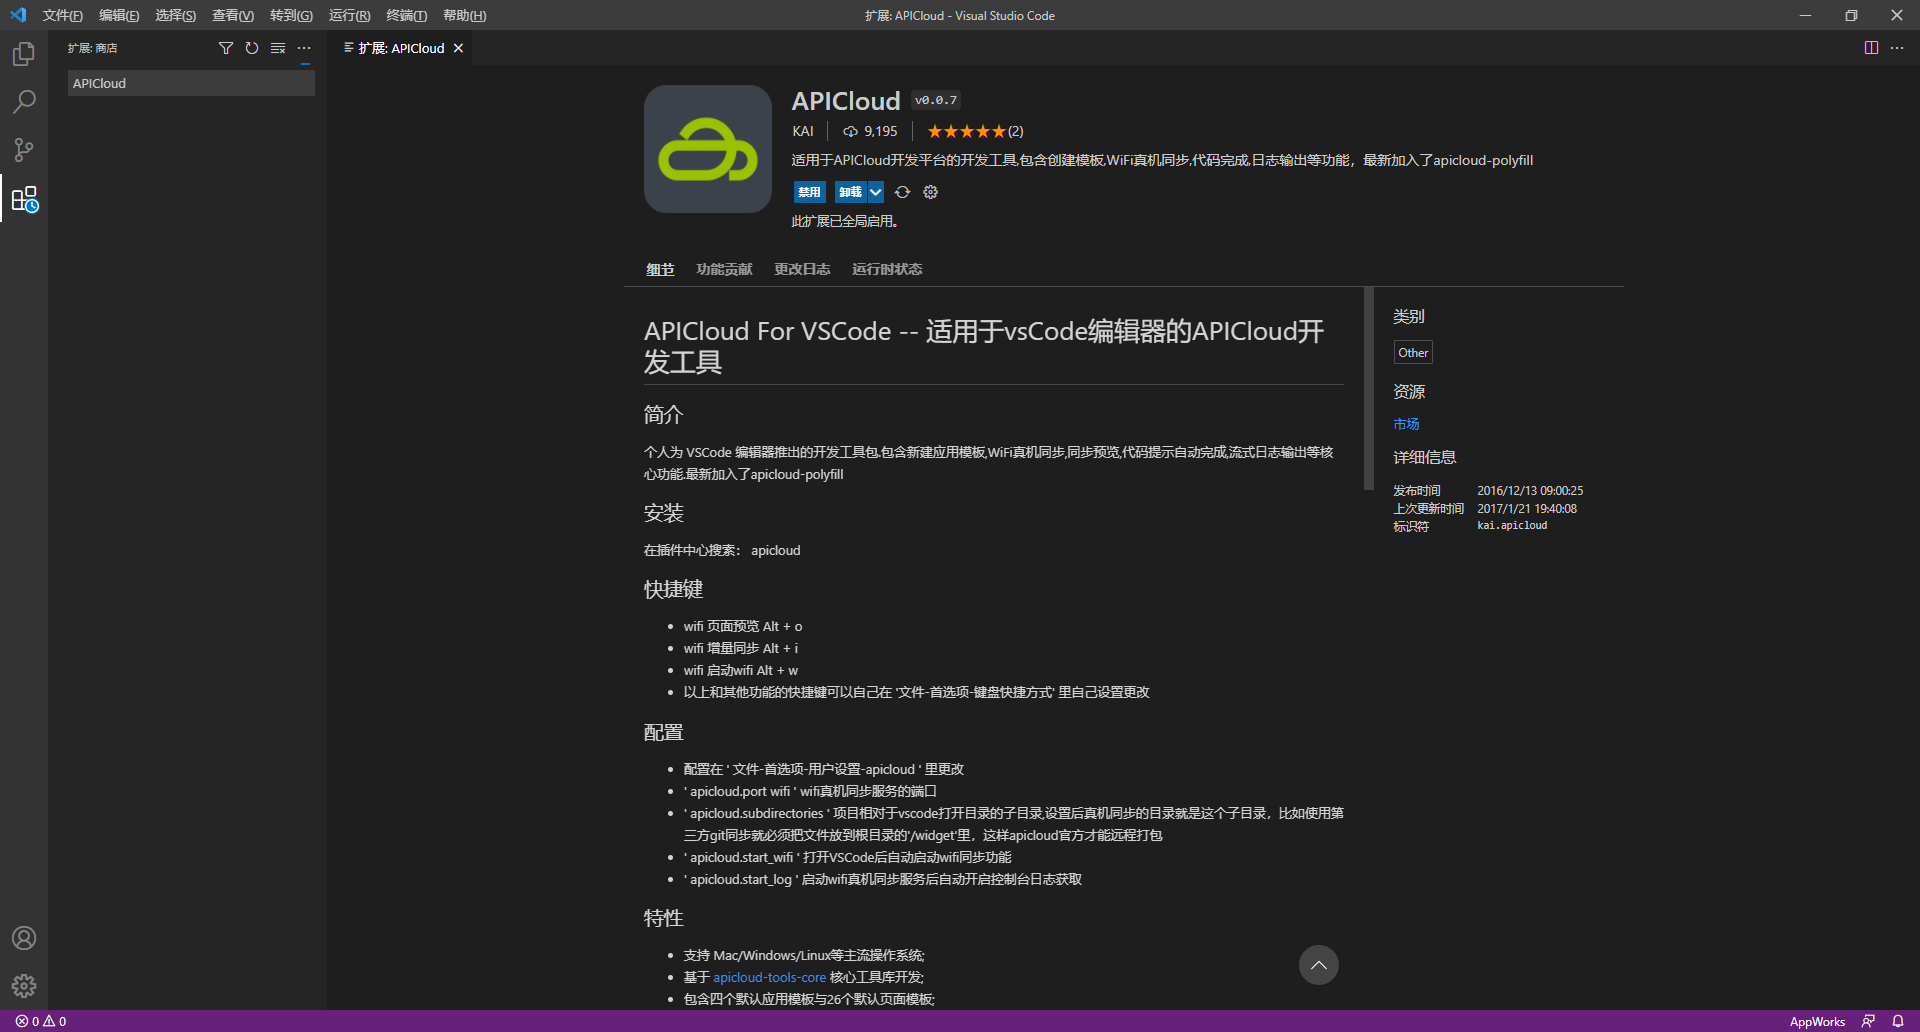Image resolution: width=1920 pixels, height=1032 pixels.
Task: Open the 运行(R) menu
Action: [x=349, y=15]
